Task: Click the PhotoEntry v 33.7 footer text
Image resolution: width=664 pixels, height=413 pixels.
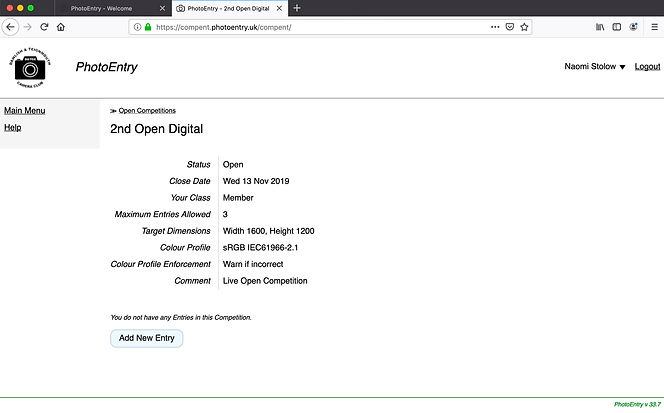Action: tap(637, 405)
